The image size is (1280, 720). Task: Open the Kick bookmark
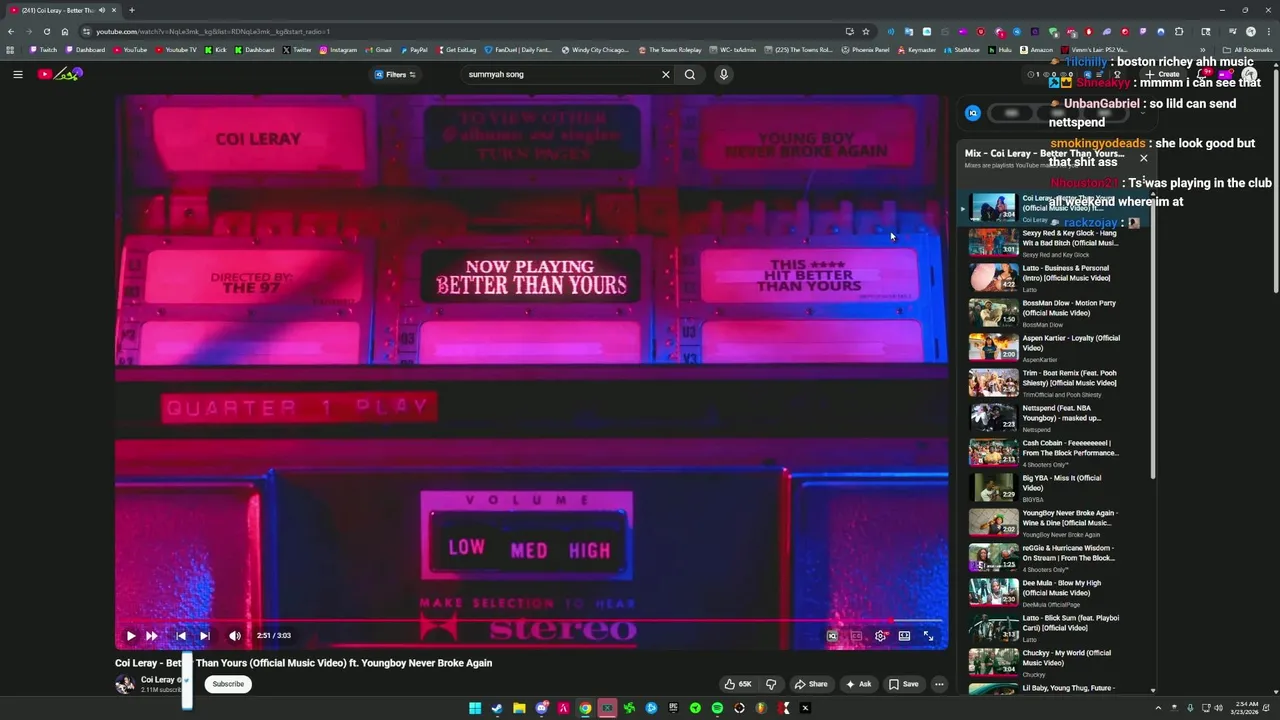click(x=216, y=50)
